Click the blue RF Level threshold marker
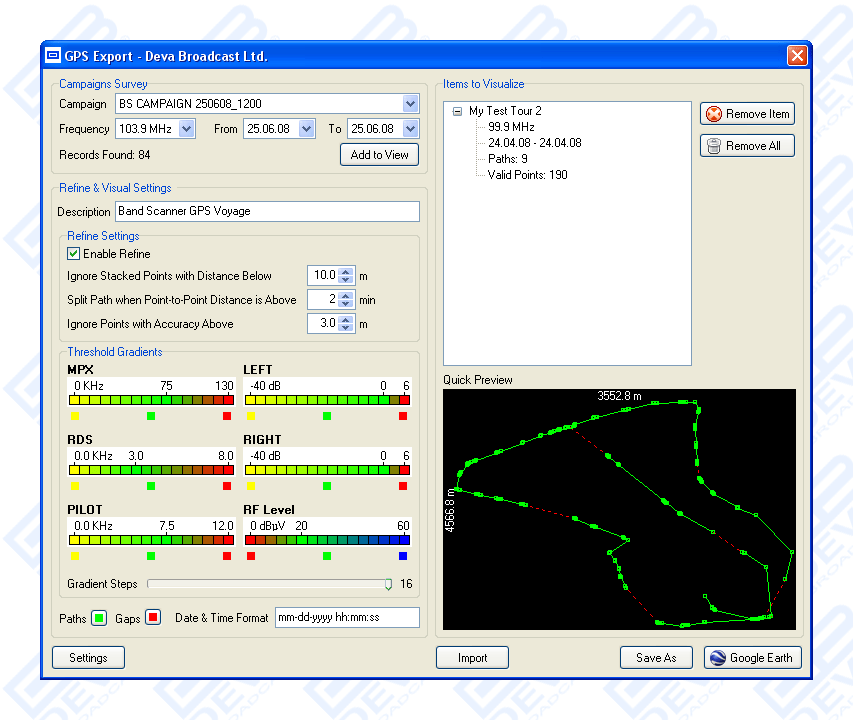The height and width of the screenshot is (720, 853). tap(403, 556)
